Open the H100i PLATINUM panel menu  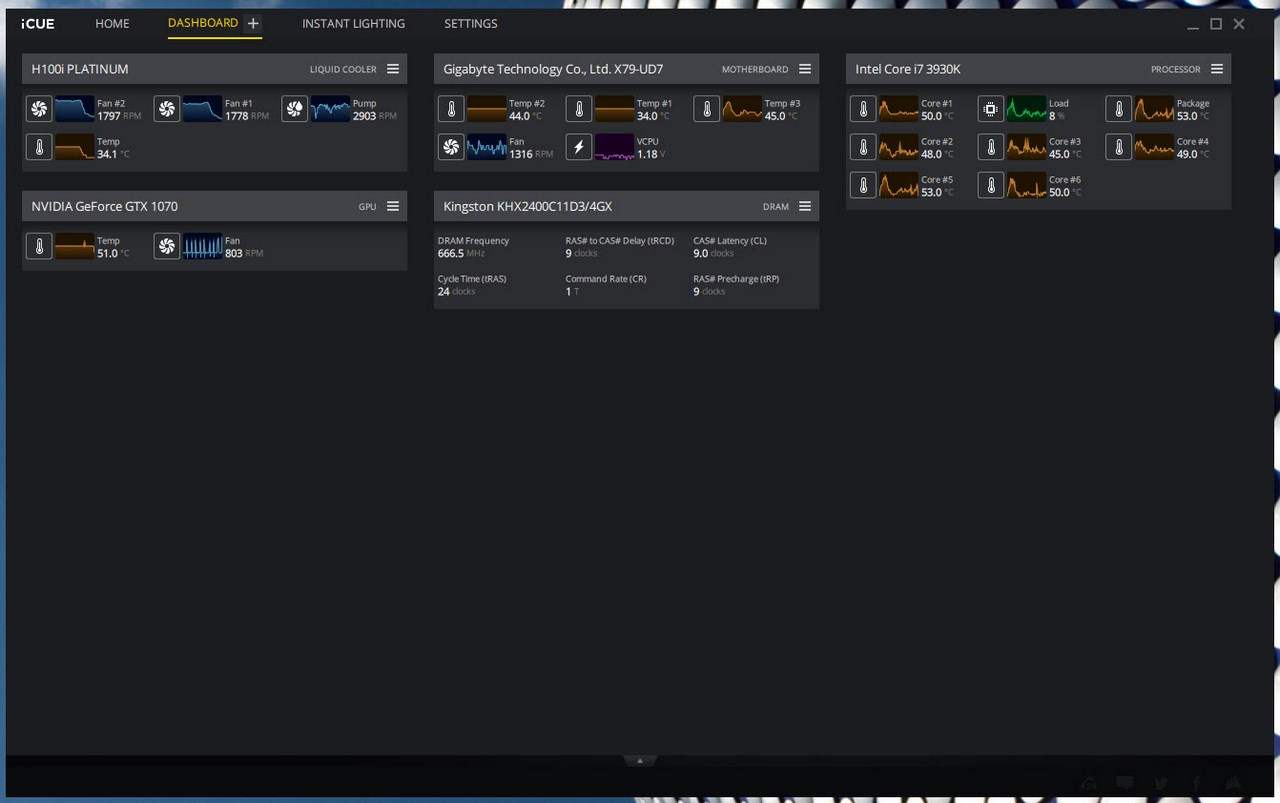(393, 69)
